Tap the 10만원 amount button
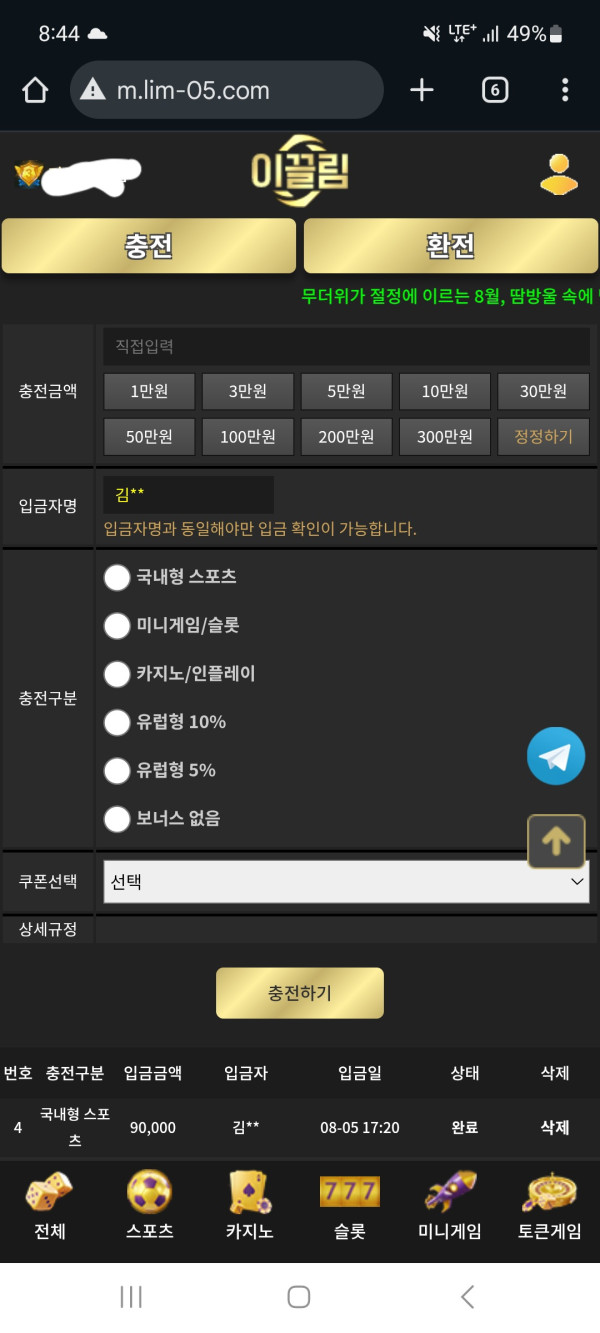The width and height of the screenshot is (600, 1333). tap(445, 392)
